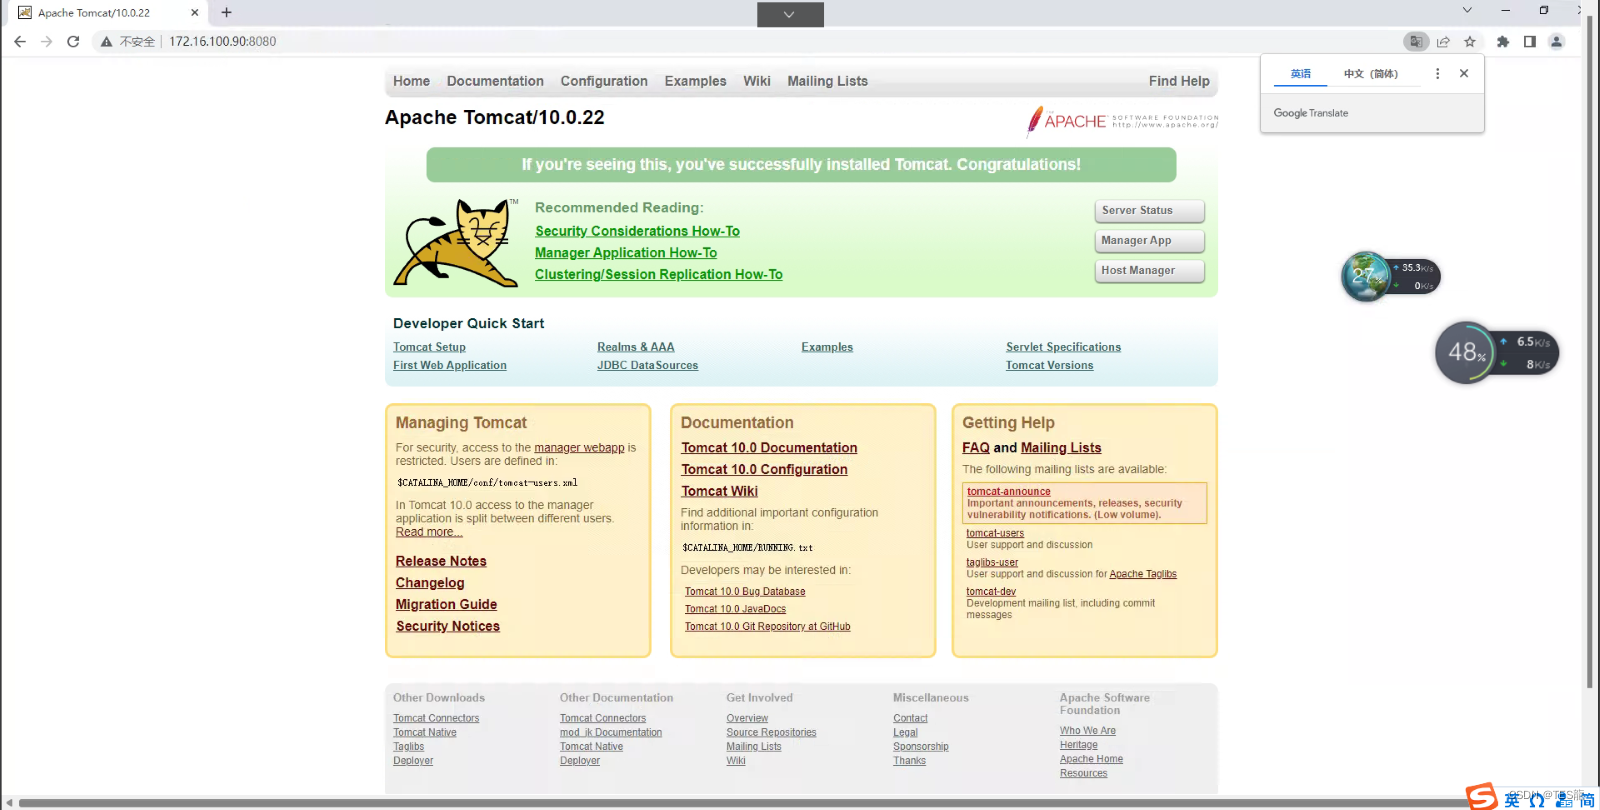Open Clustering/Session Replication How-To link
Image resolution: width=1600 pixels, height=810 pixels.
(658, 274)
